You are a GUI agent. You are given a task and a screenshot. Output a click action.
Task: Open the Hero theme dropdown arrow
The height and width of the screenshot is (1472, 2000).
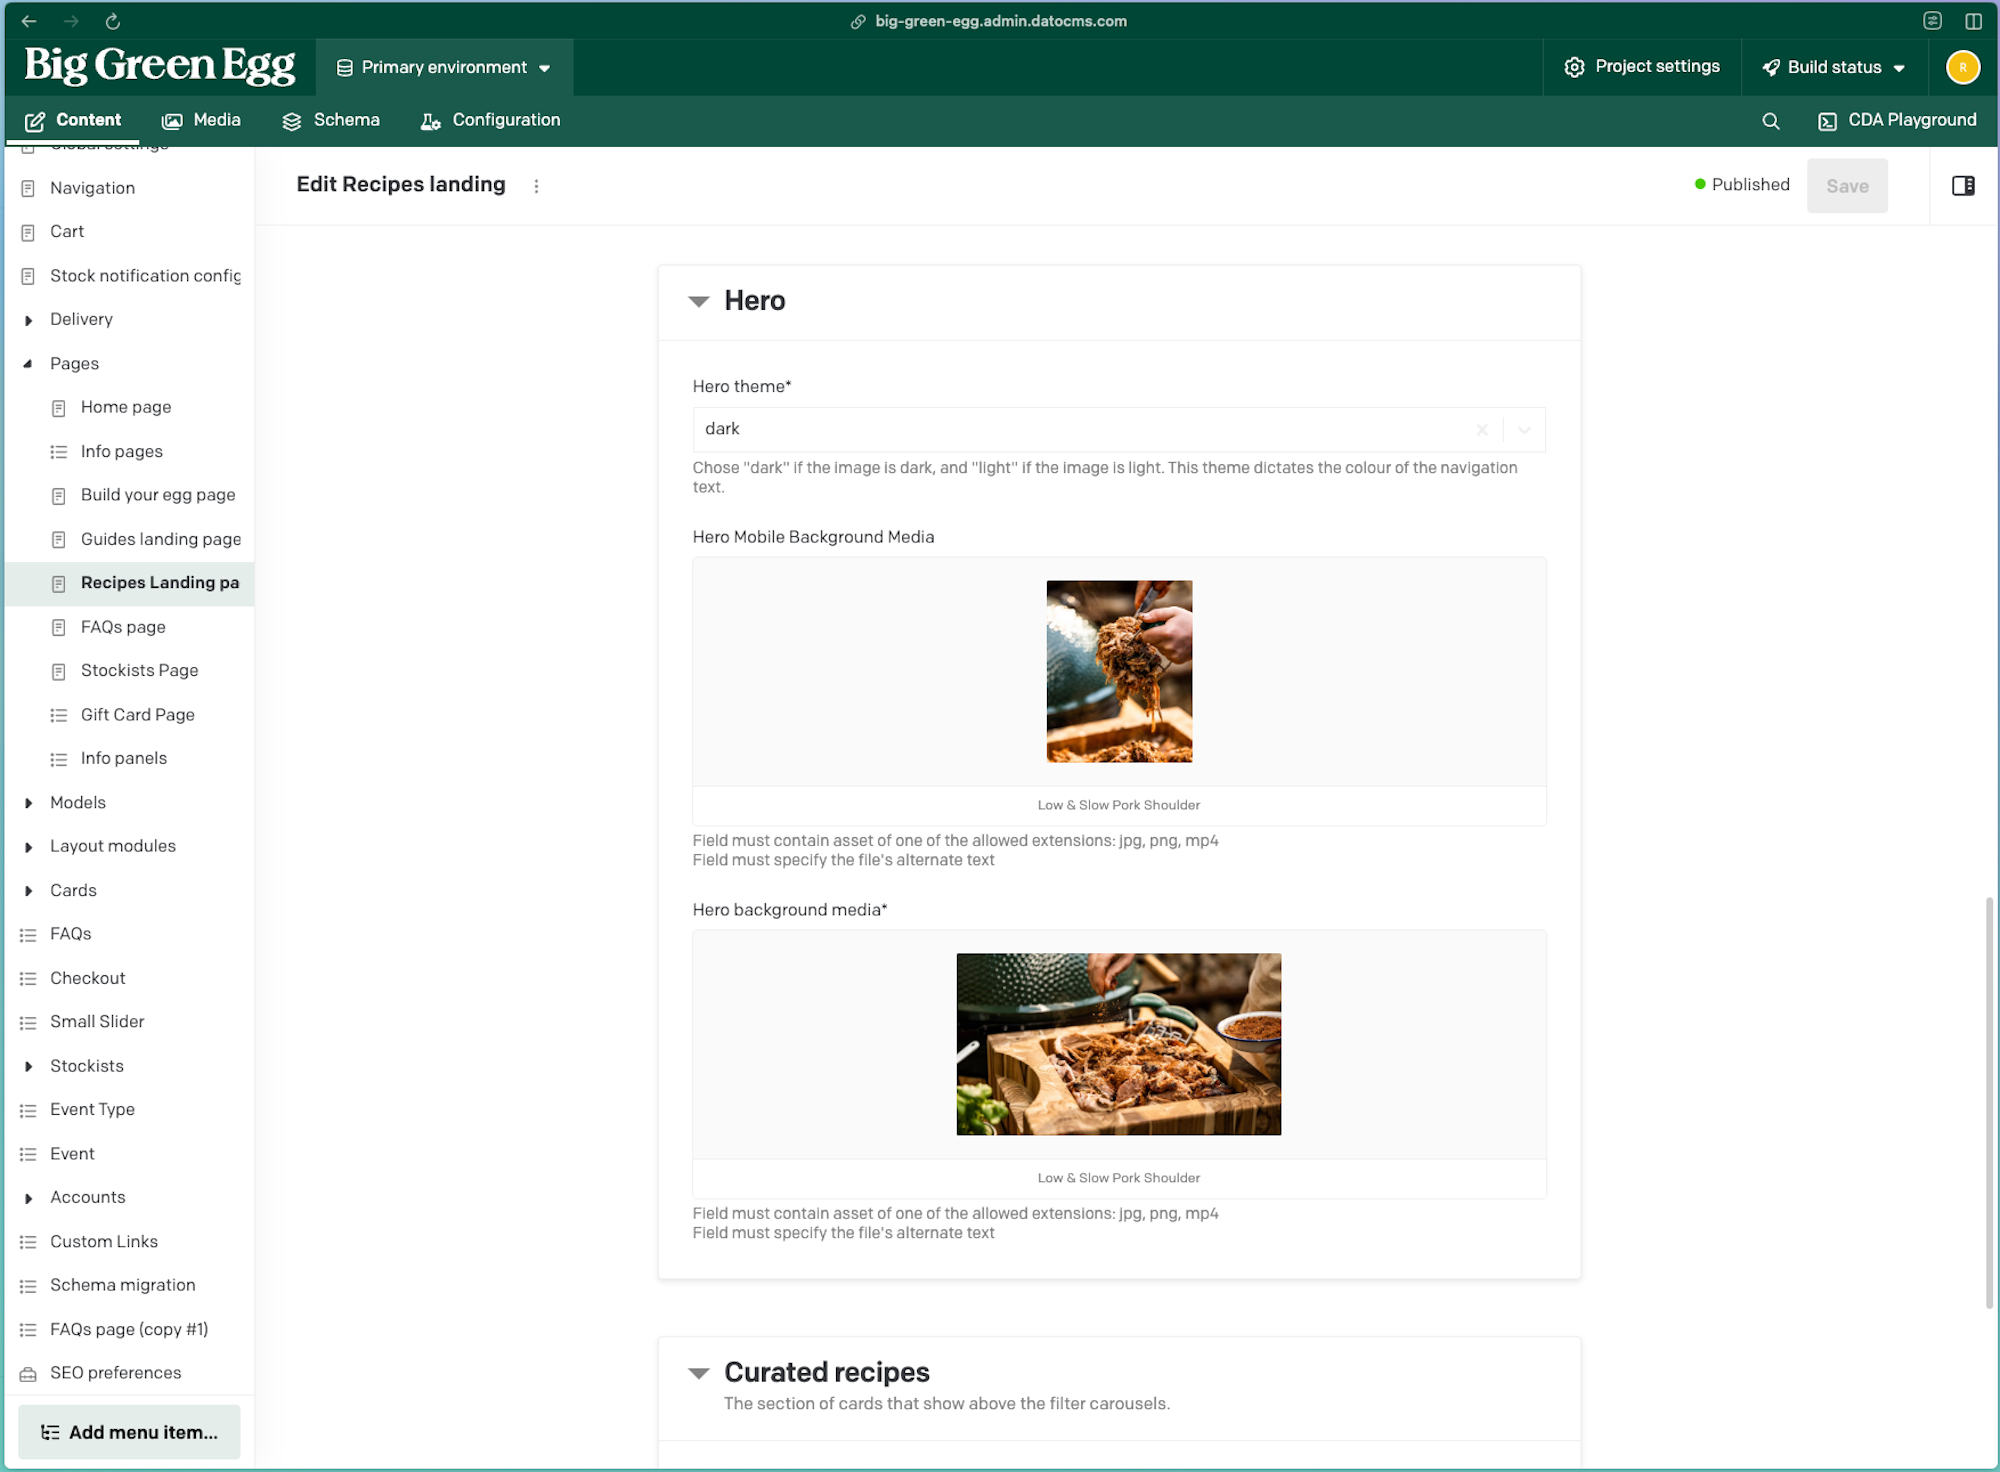tap(1524, 430)
